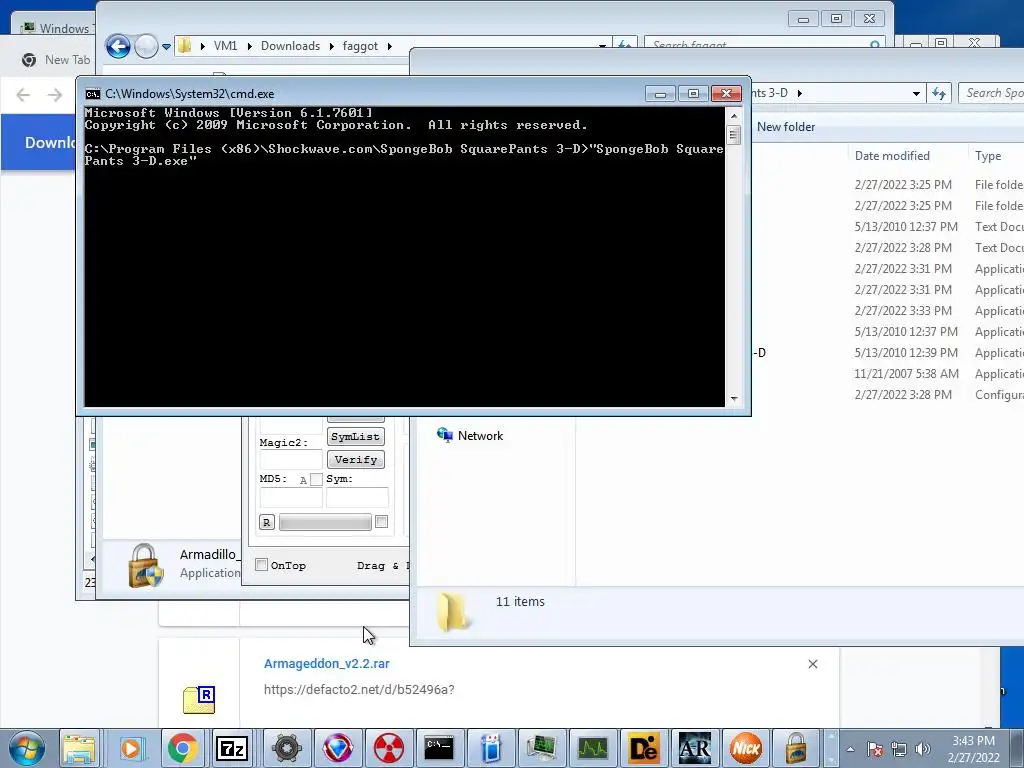Open the blue bottle icon app on taskbar
Screen dimensions: 1024x768
(491, 748)
